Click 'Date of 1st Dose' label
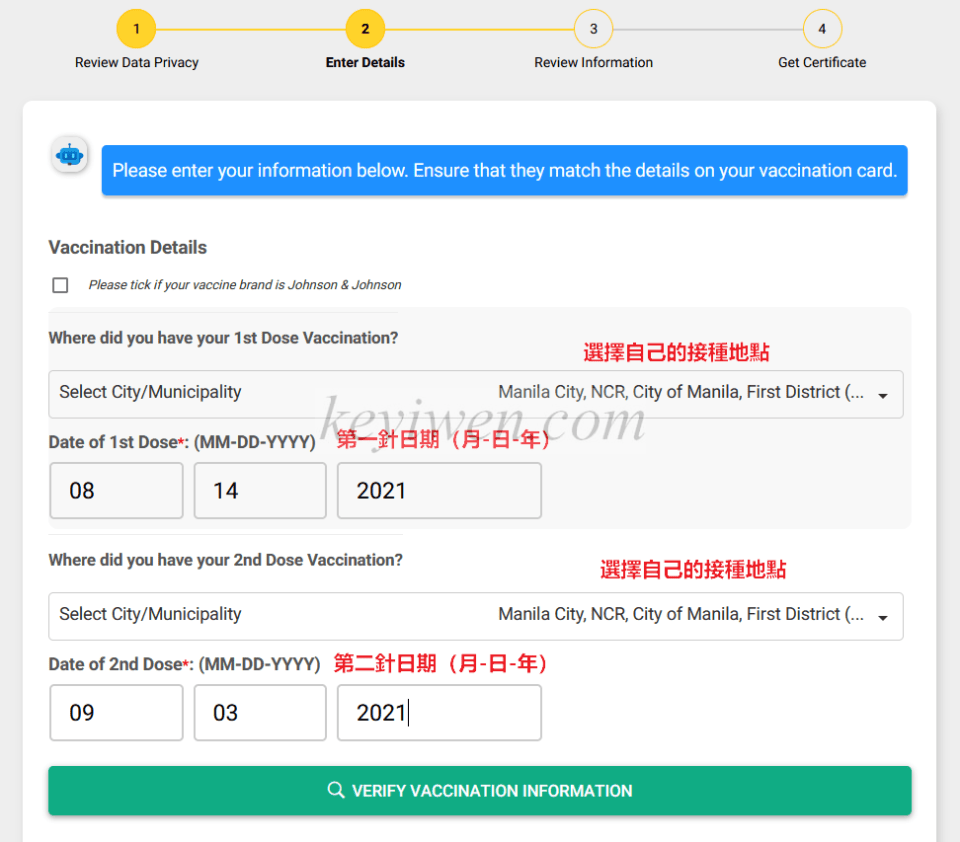This screenshot has height=842, width=960. (x=182, y=442)
